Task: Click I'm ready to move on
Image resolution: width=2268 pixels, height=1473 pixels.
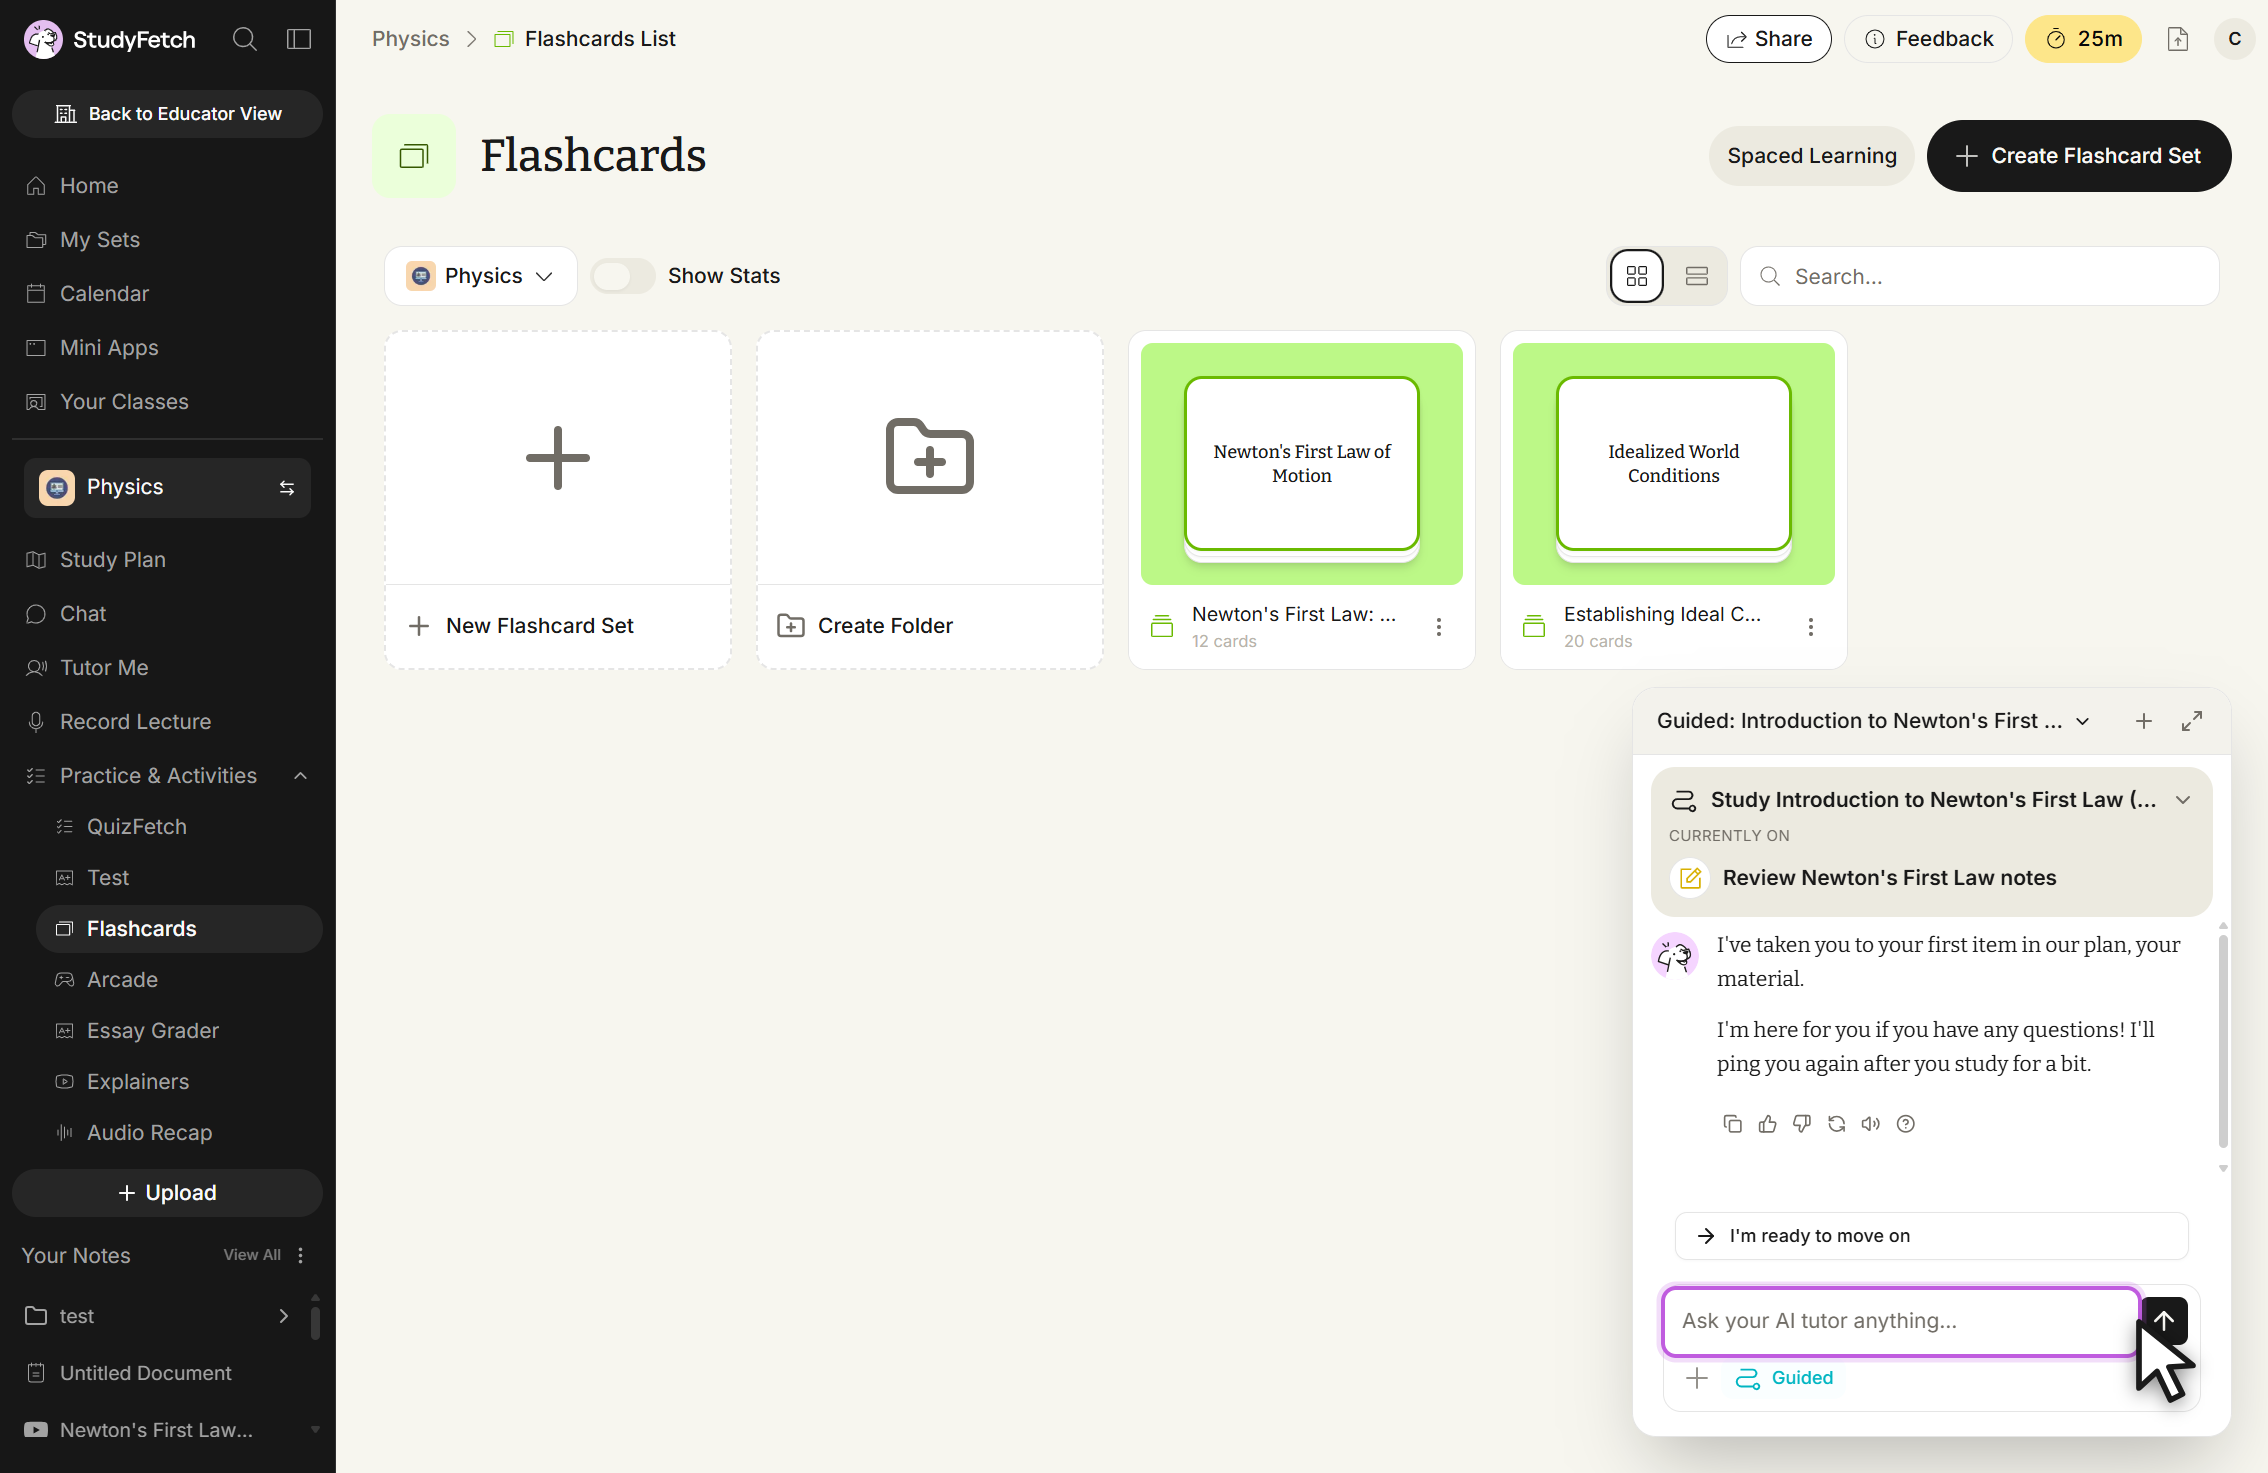Action: (x=1931, y=1236)
